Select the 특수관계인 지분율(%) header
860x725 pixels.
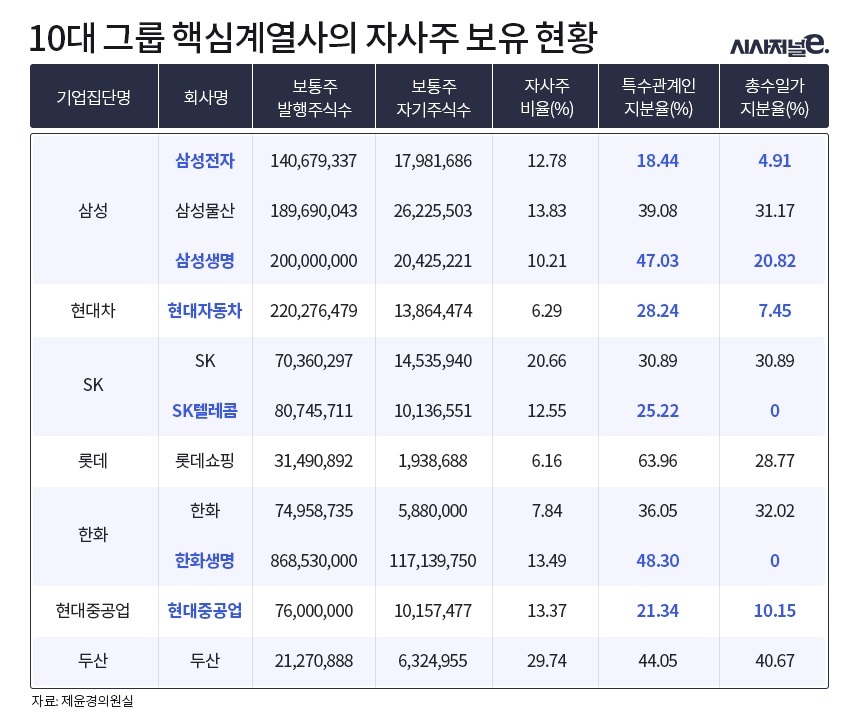658,97
